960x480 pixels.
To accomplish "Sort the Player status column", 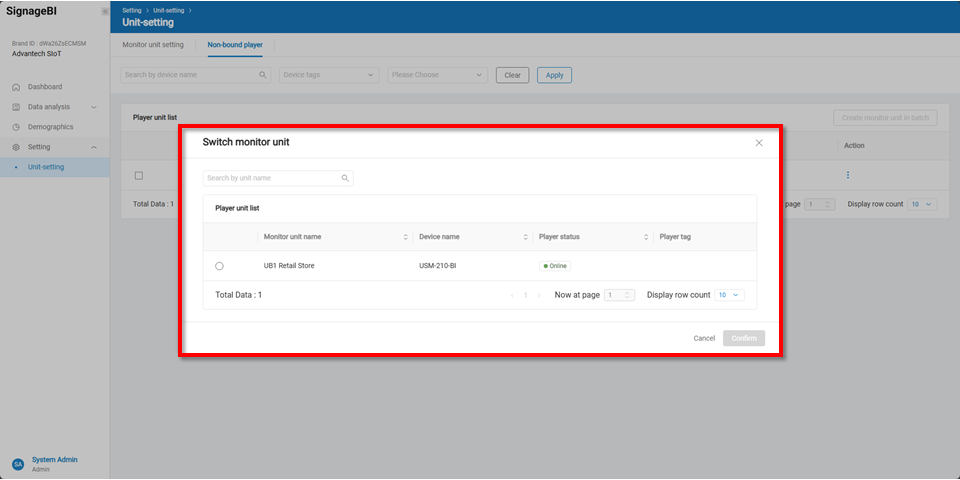I will point(646,237).
